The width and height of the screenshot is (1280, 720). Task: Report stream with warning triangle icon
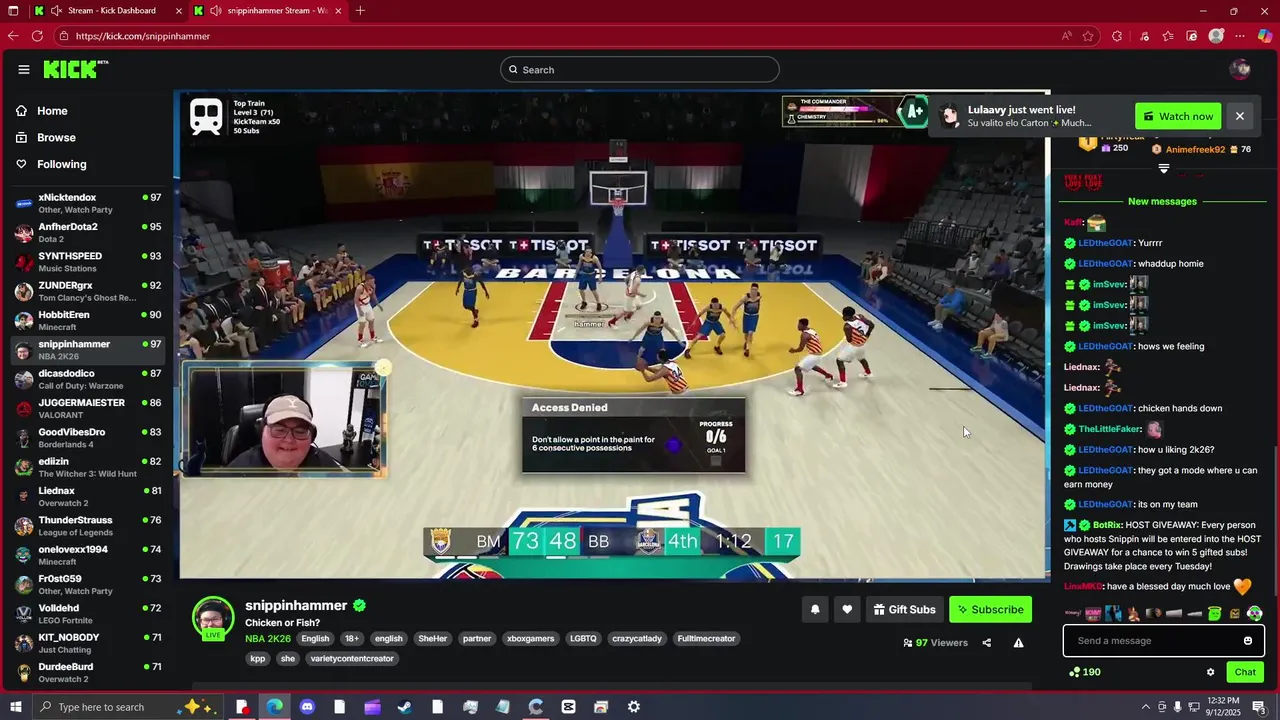click(1018, 643)
